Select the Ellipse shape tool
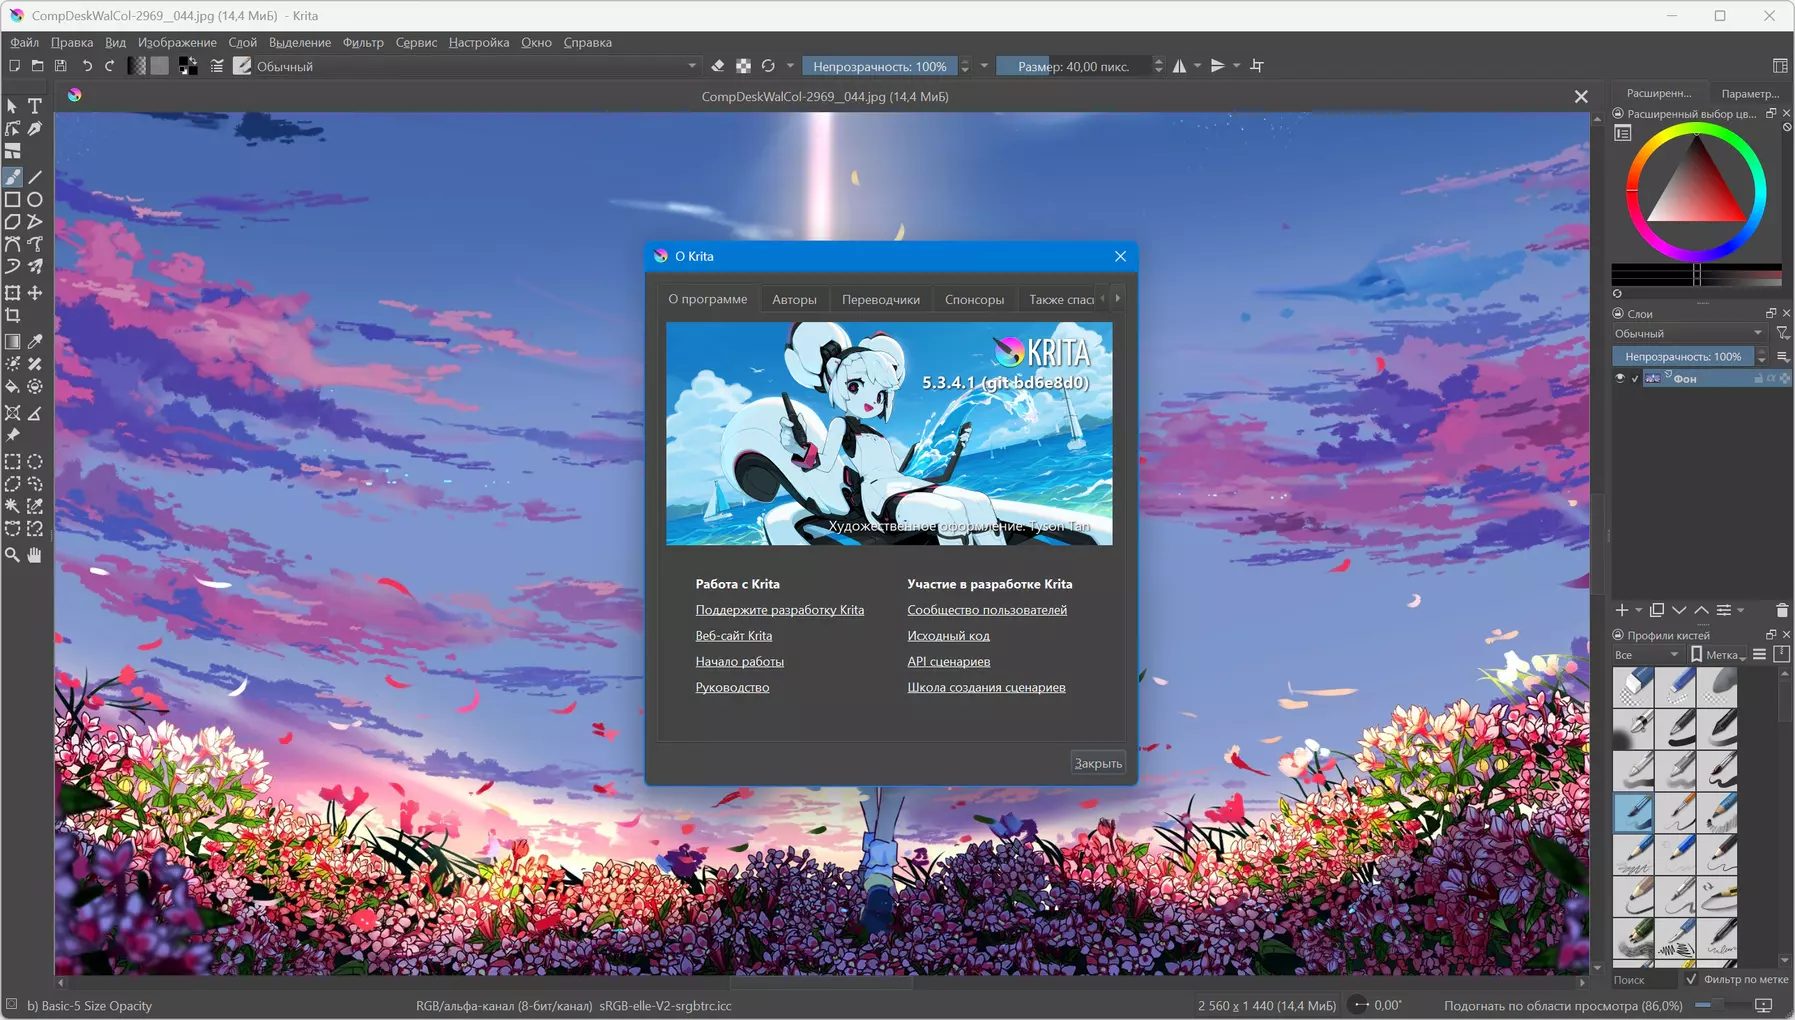 pos(35,199)
